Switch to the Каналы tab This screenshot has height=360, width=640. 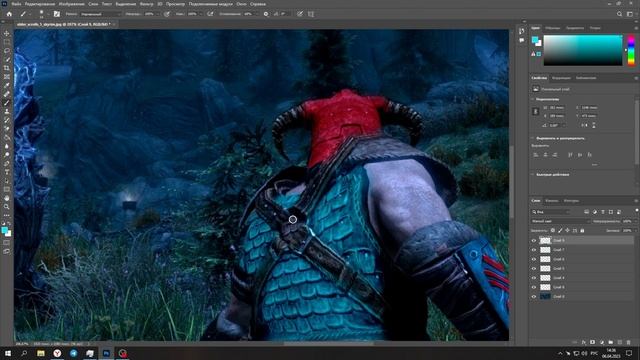552,200
